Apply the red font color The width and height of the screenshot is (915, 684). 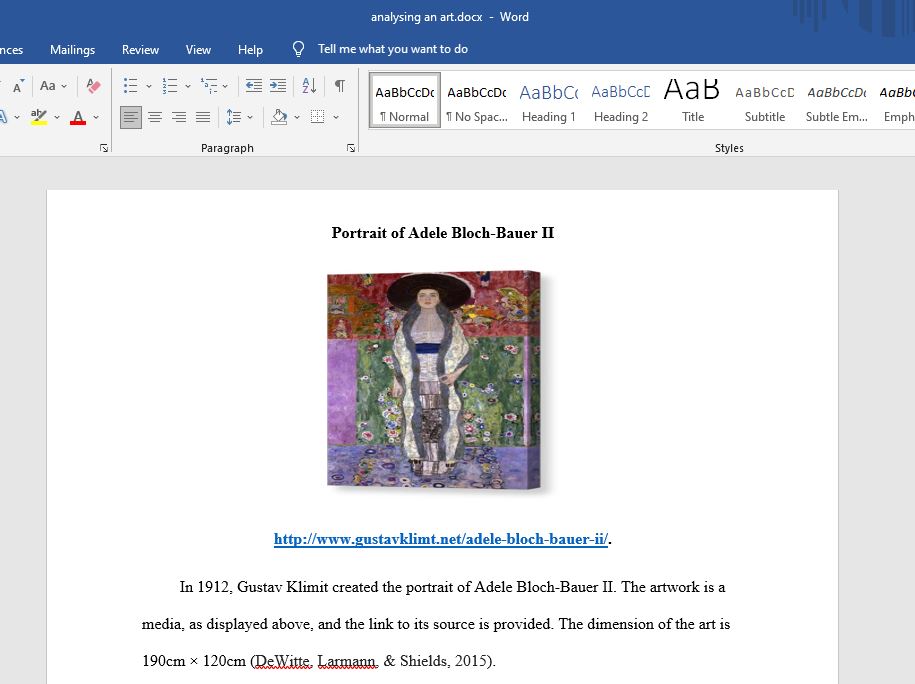click(78, 117)
